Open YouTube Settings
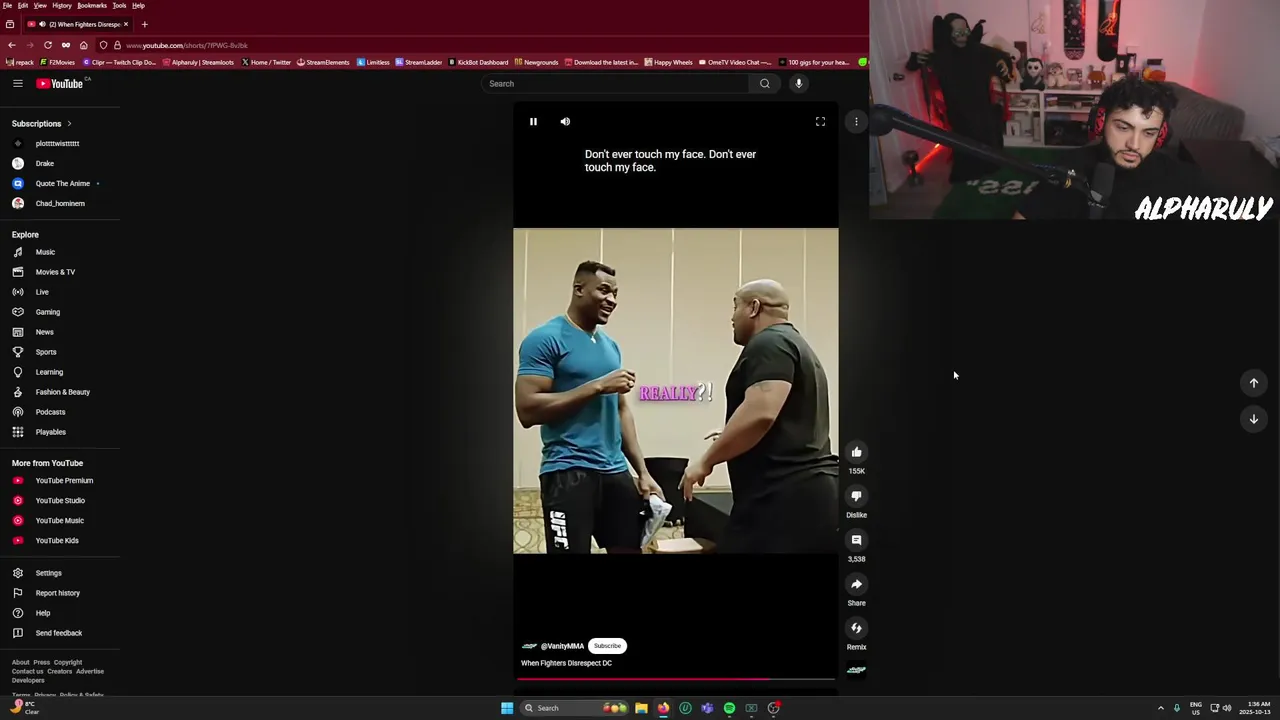The width and height of the screenshot is (1280, 720). (x=48, y=573)
